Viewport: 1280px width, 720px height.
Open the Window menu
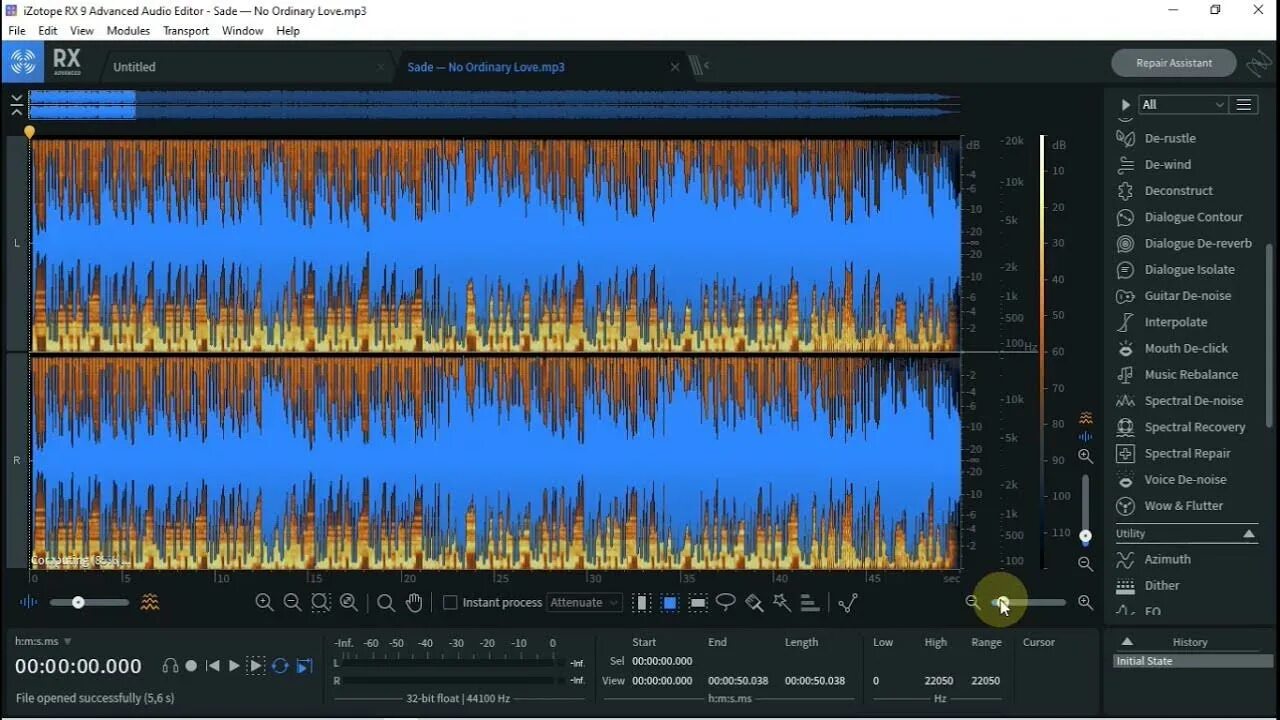pos(243,31)
